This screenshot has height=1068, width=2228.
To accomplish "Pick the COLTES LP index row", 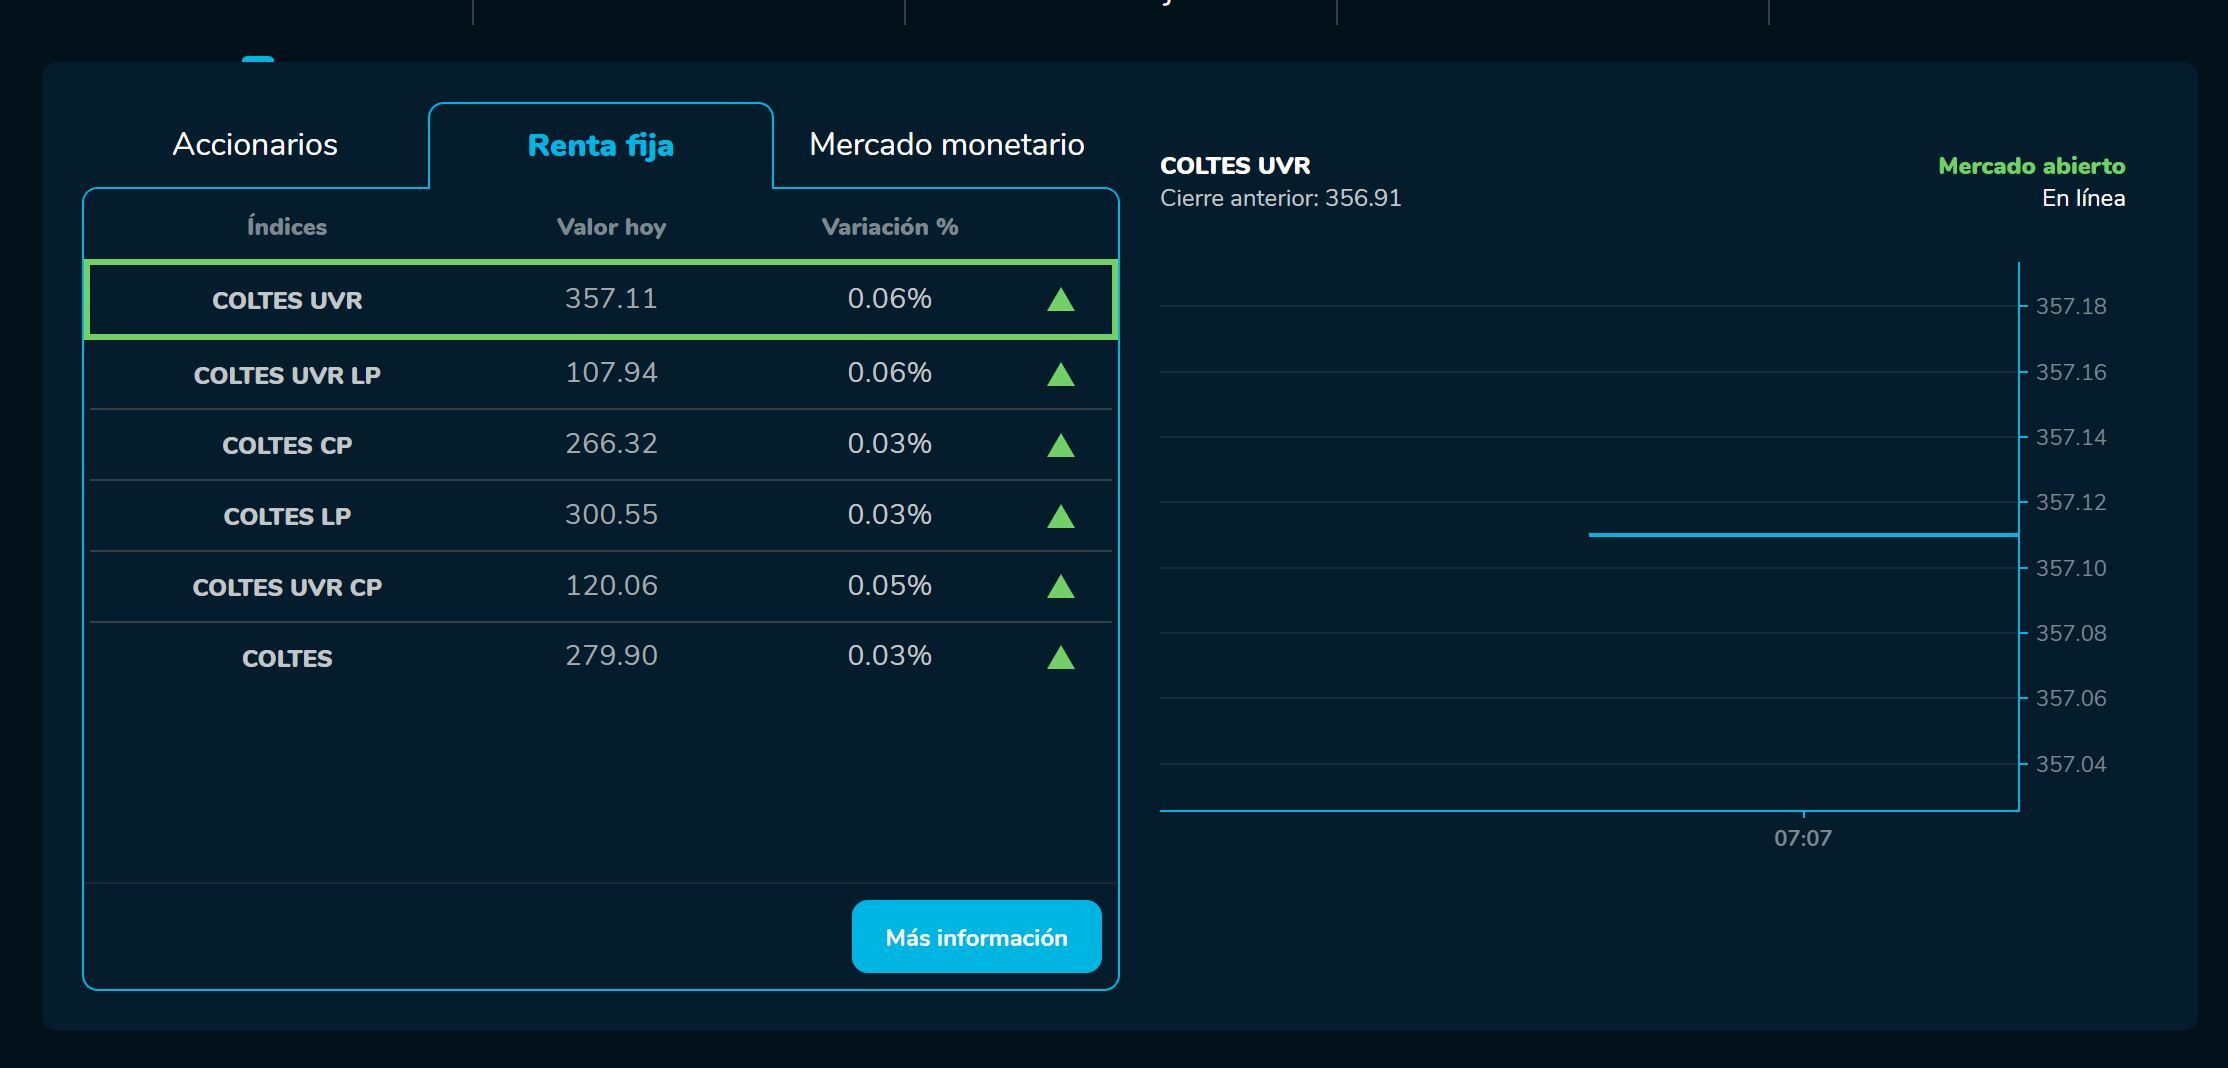I will pos(287,517).
